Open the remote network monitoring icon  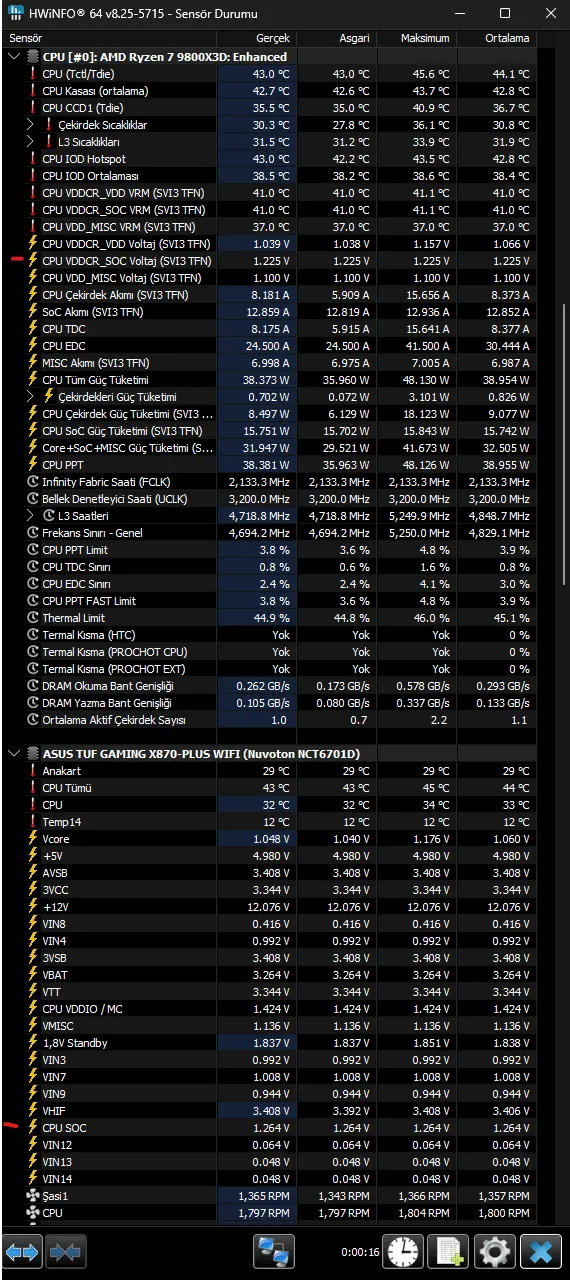point(272,1250)
